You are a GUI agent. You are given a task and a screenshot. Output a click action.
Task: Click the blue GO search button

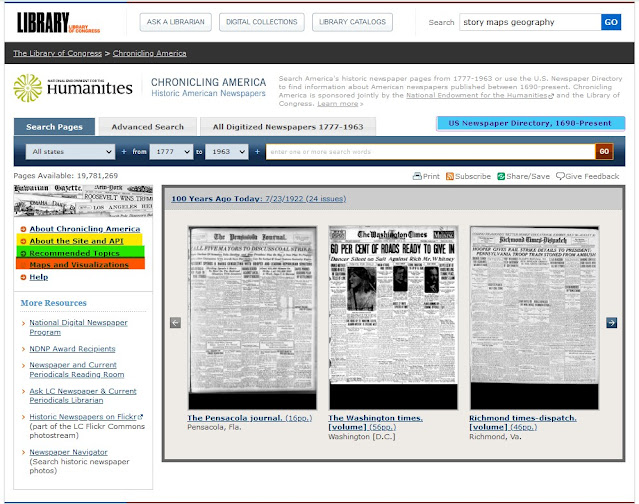tap(611, 22)
